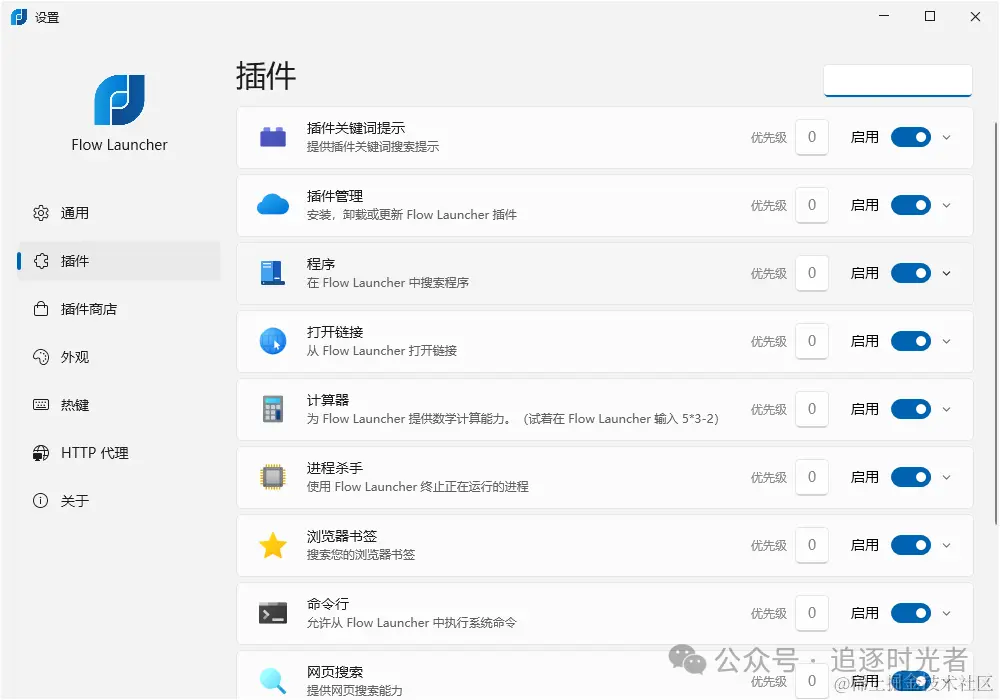Disable the 插件管理 plugin toggle

tap(911, 205)
